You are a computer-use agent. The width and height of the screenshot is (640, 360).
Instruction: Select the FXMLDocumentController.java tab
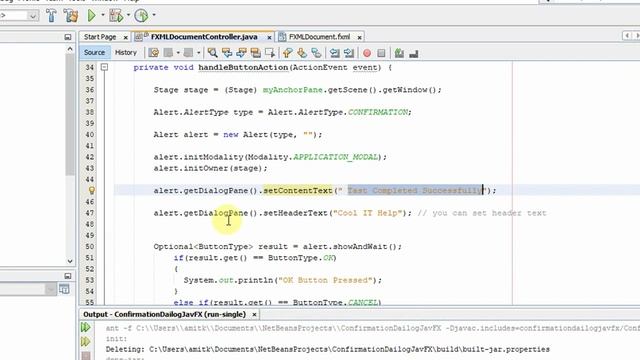coord(204,37)
